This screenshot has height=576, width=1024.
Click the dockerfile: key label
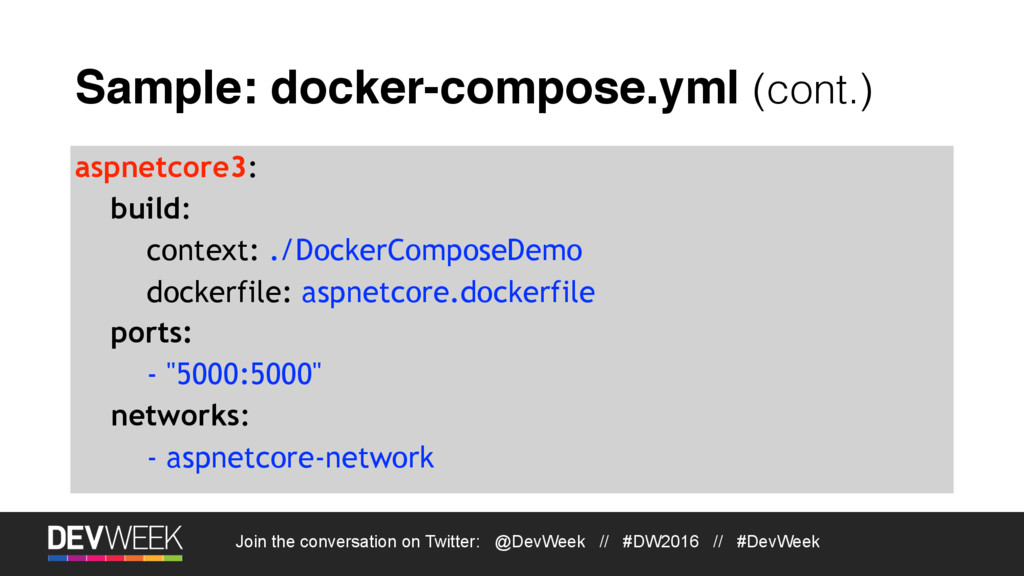point(218,292)
